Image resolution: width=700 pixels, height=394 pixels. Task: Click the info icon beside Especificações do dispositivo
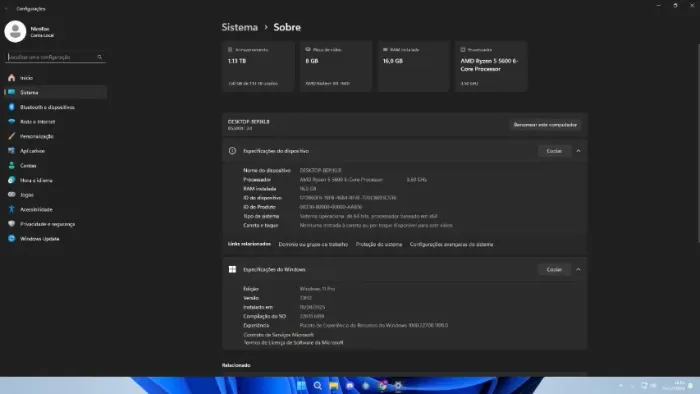coord(232,151)
